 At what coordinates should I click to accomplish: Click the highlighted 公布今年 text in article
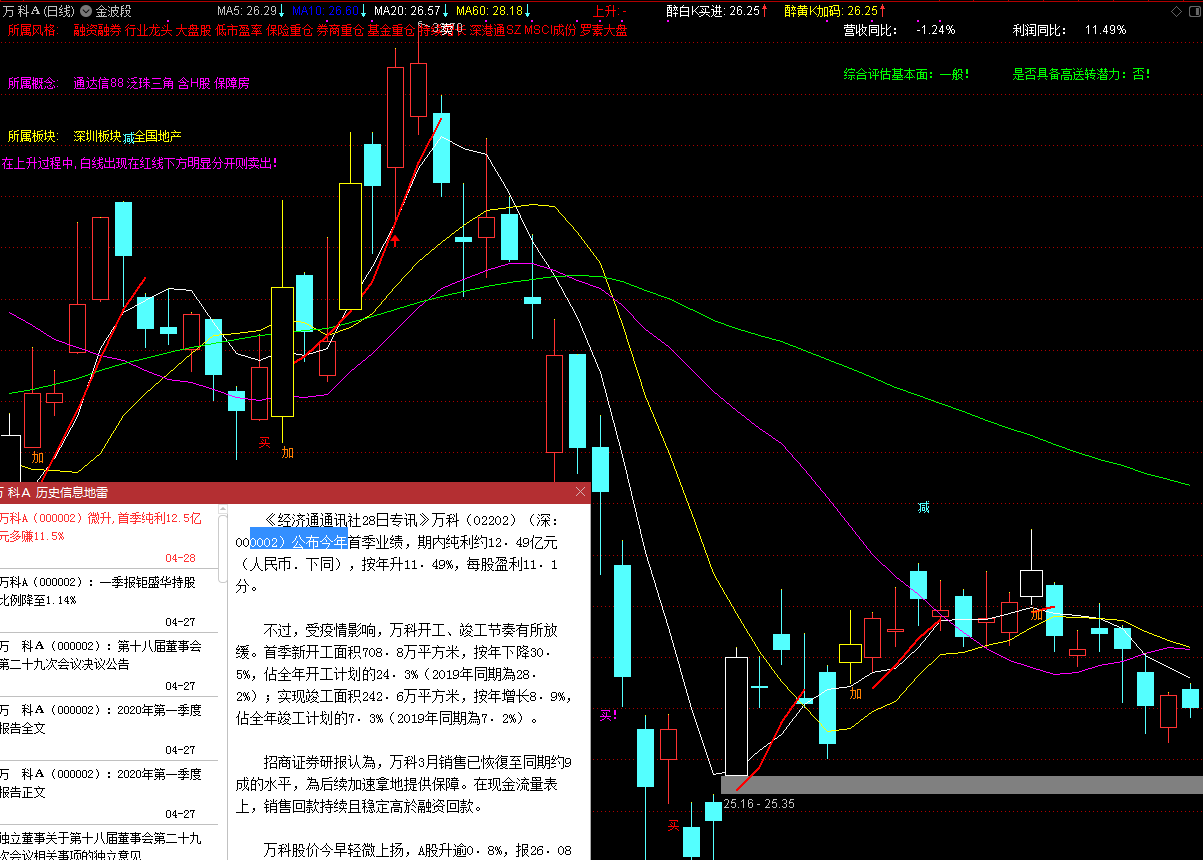tap(298, 541)
